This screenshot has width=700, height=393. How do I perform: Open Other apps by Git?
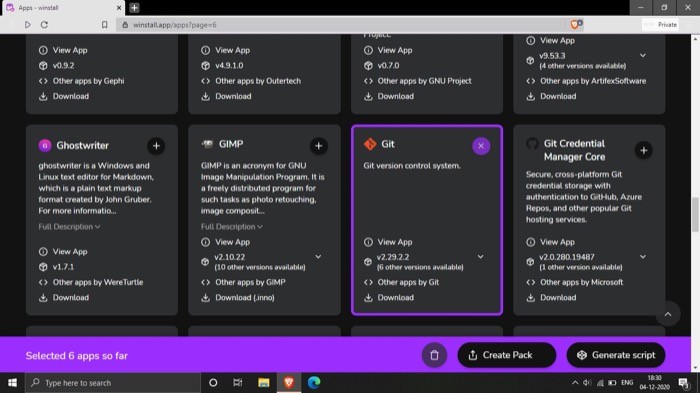click(401, 282)
